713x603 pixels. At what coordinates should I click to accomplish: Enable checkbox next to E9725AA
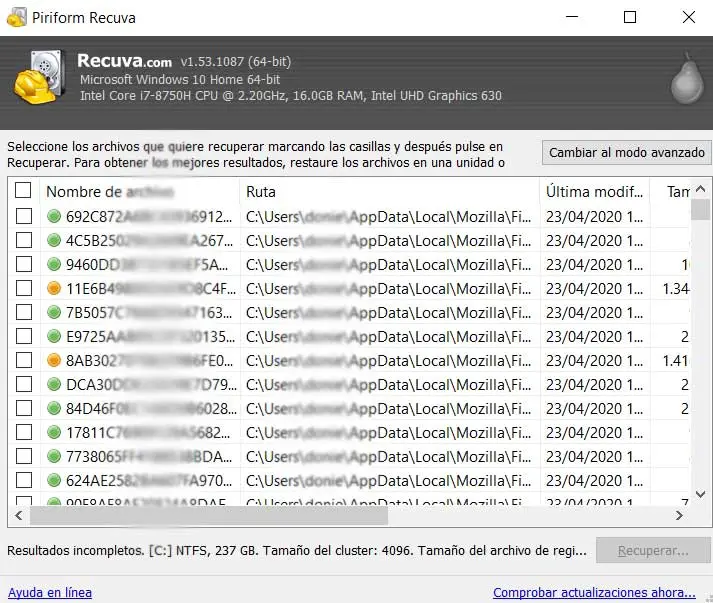pos(24,336)
